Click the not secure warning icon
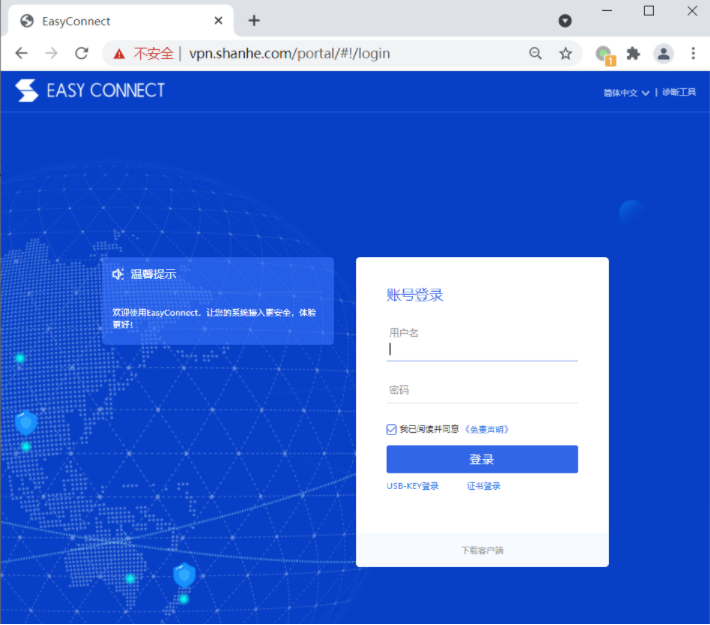This screenshot has width=710, height=625. tap(119, 53)
